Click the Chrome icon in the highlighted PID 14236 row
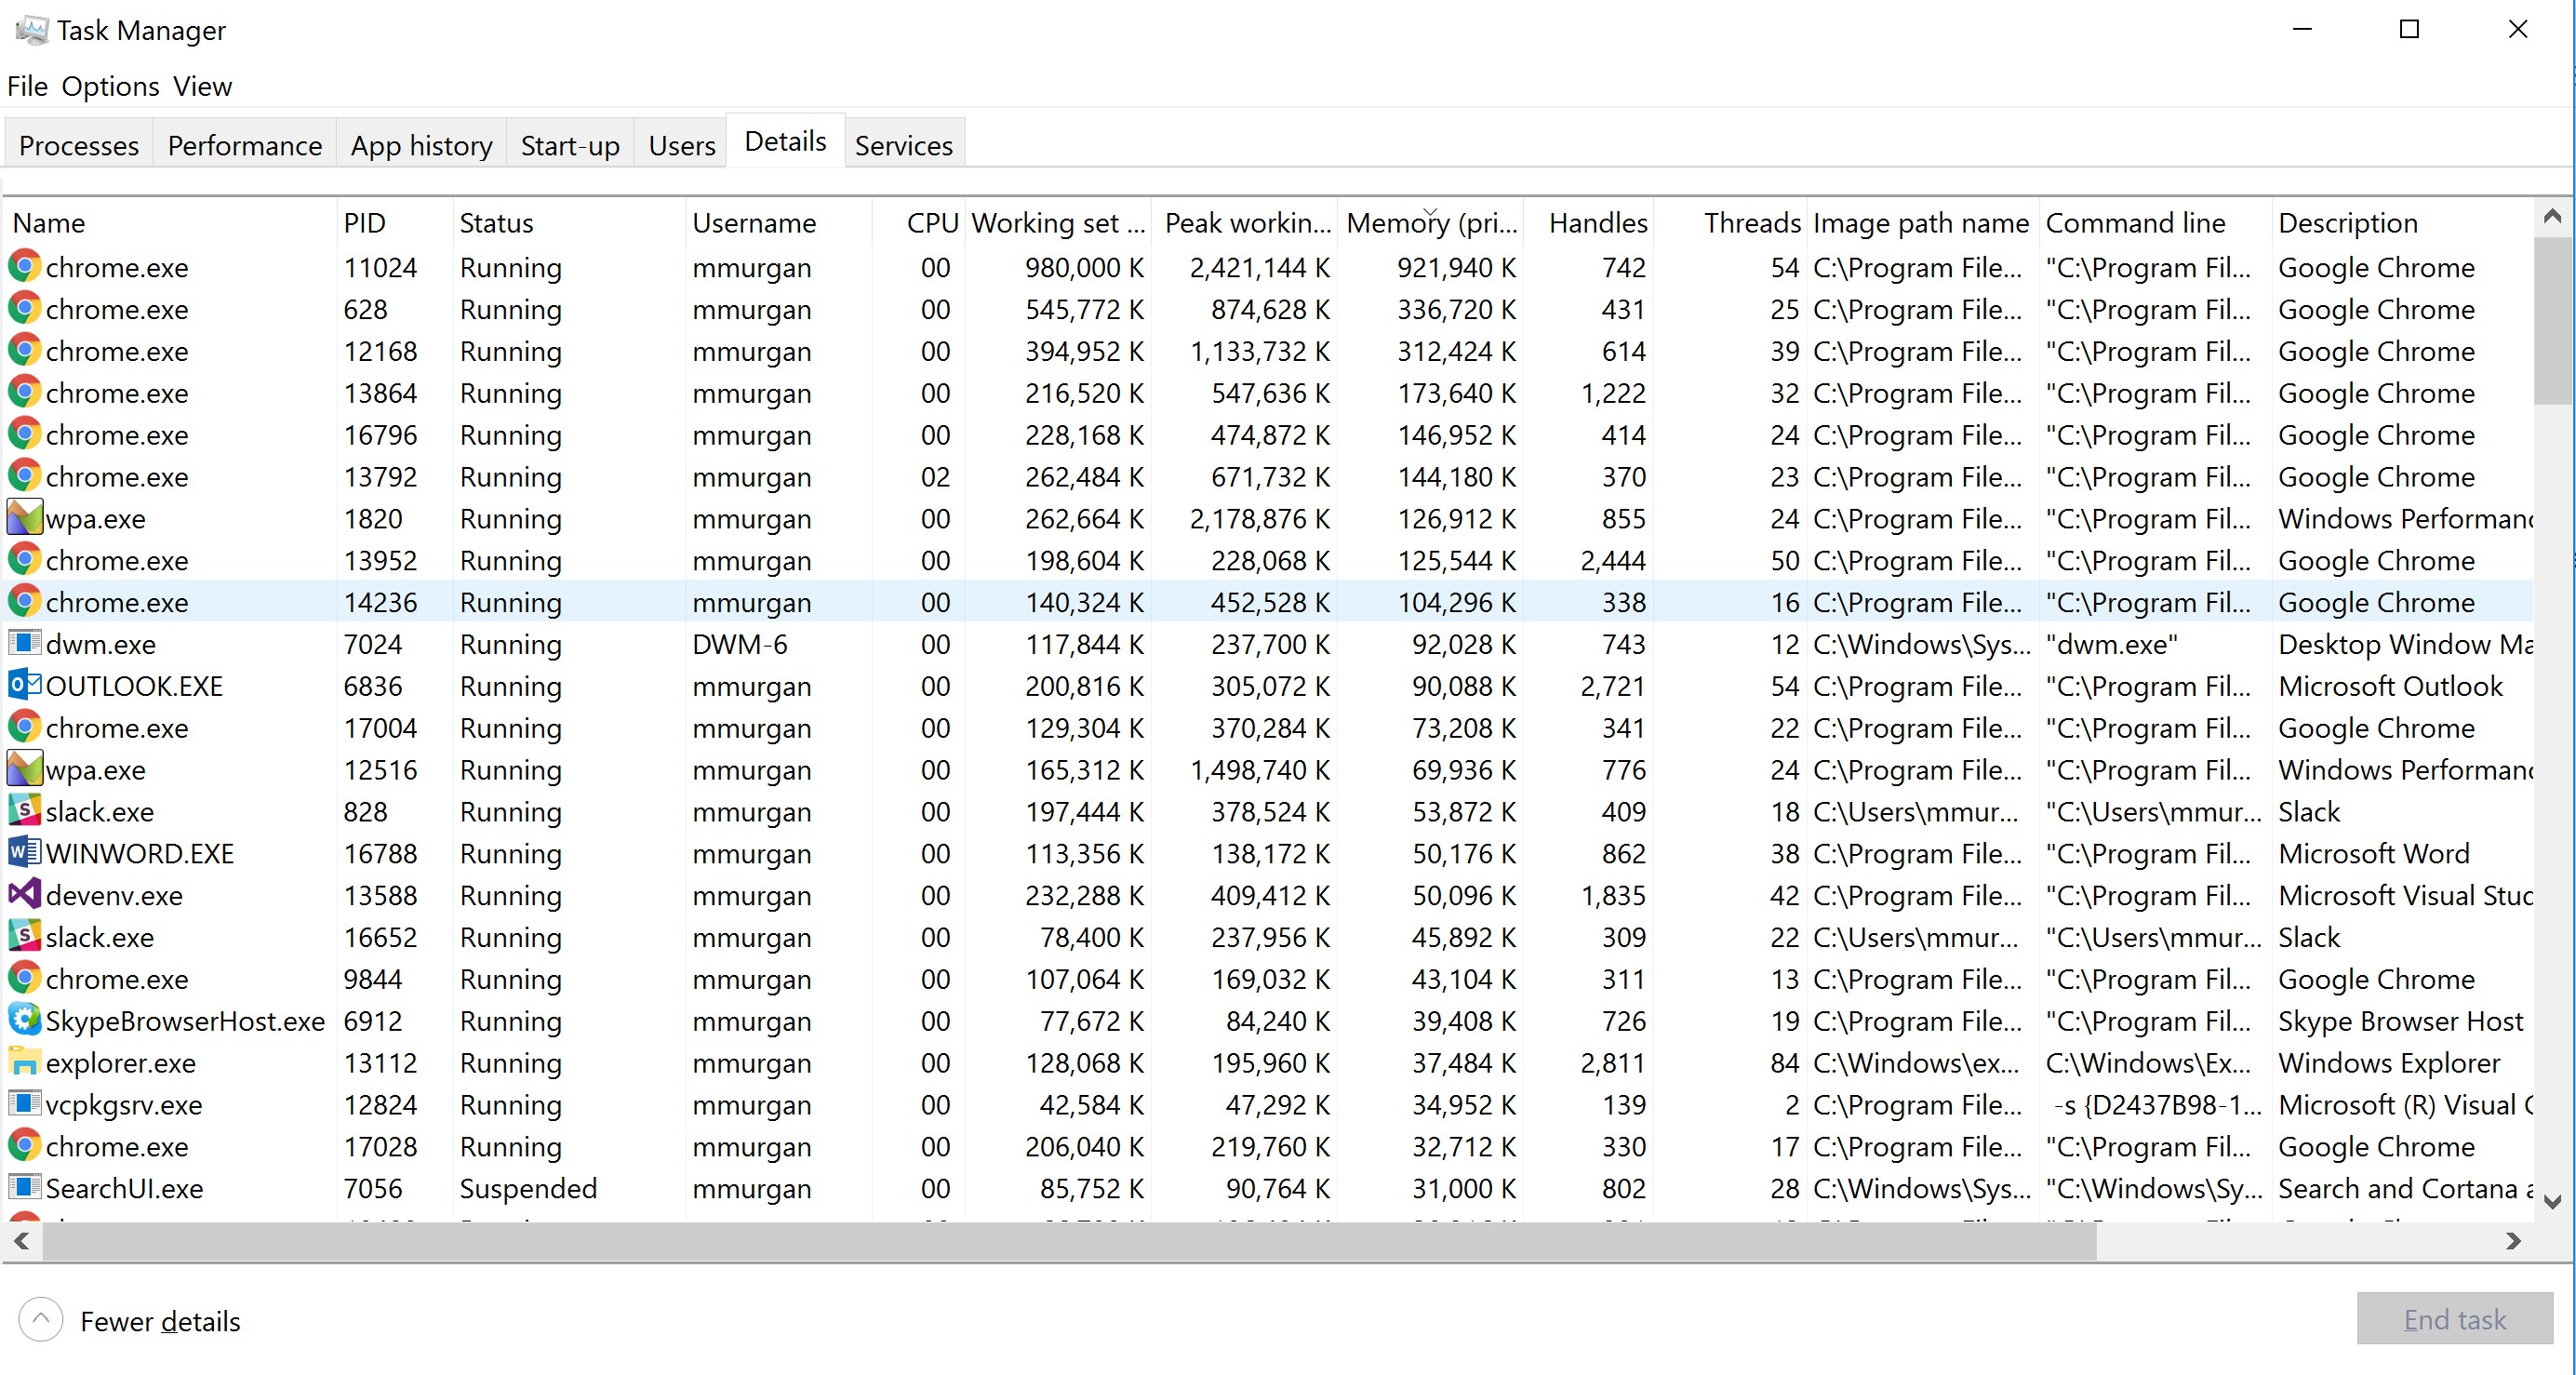Screen dimensions: 2576x1375 pos(25,602)
